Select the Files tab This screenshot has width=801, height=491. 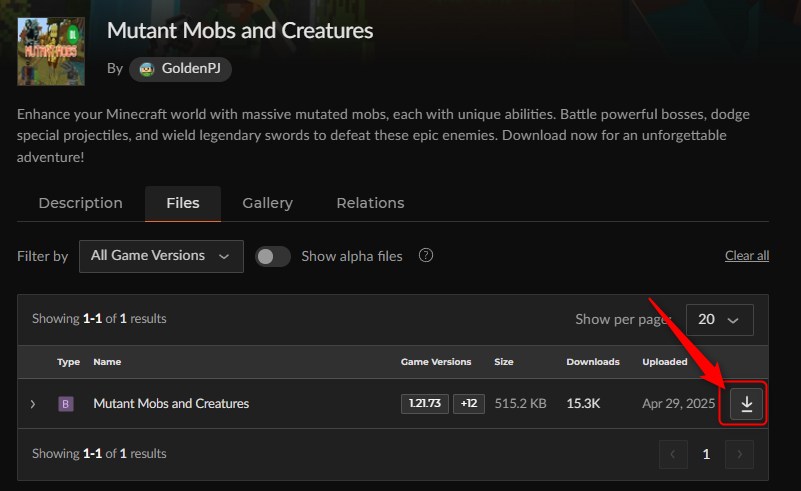[183, 203]
